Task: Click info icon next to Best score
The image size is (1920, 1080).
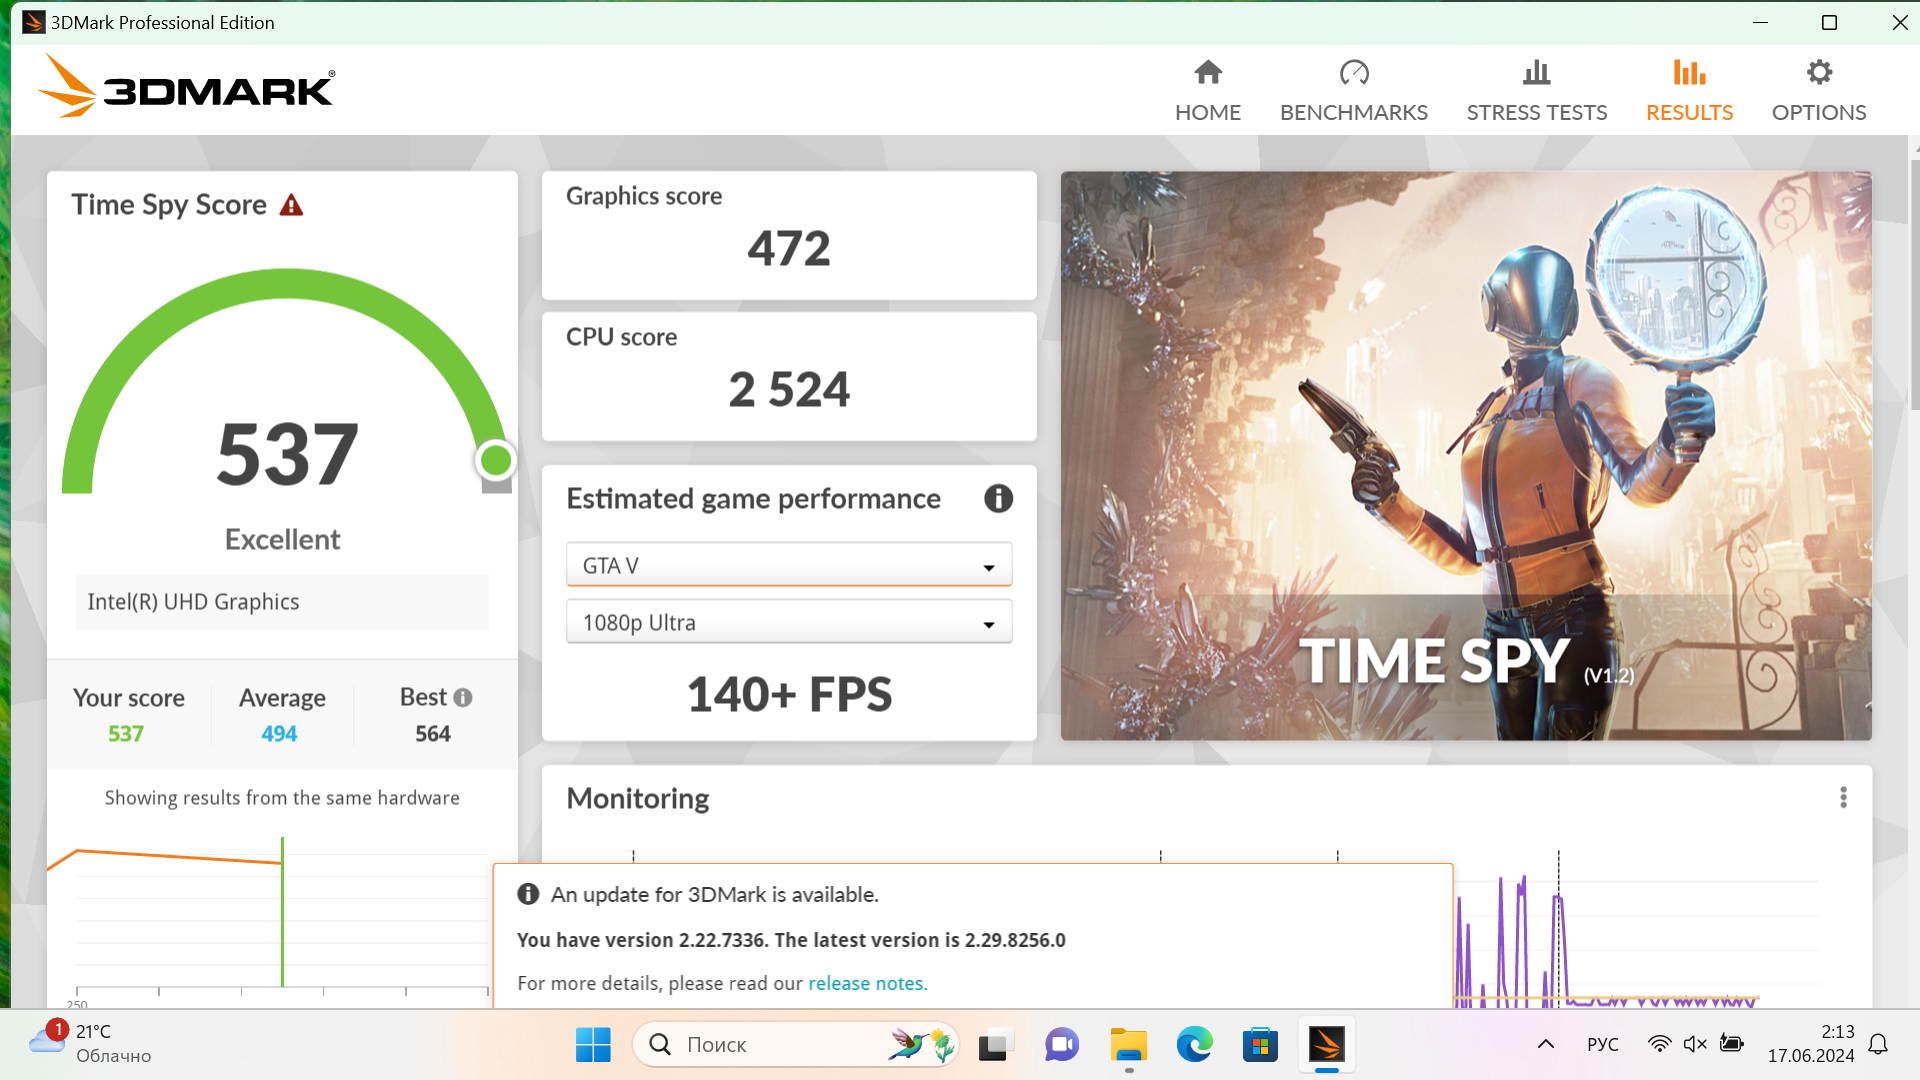Action: click(x=463, y=698)
